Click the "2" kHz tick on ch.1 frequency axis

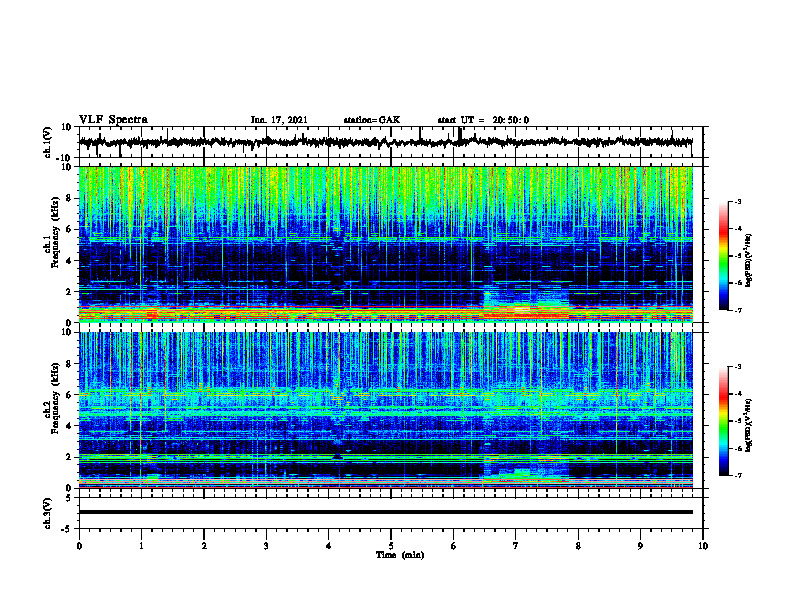[x=69, y=291]
